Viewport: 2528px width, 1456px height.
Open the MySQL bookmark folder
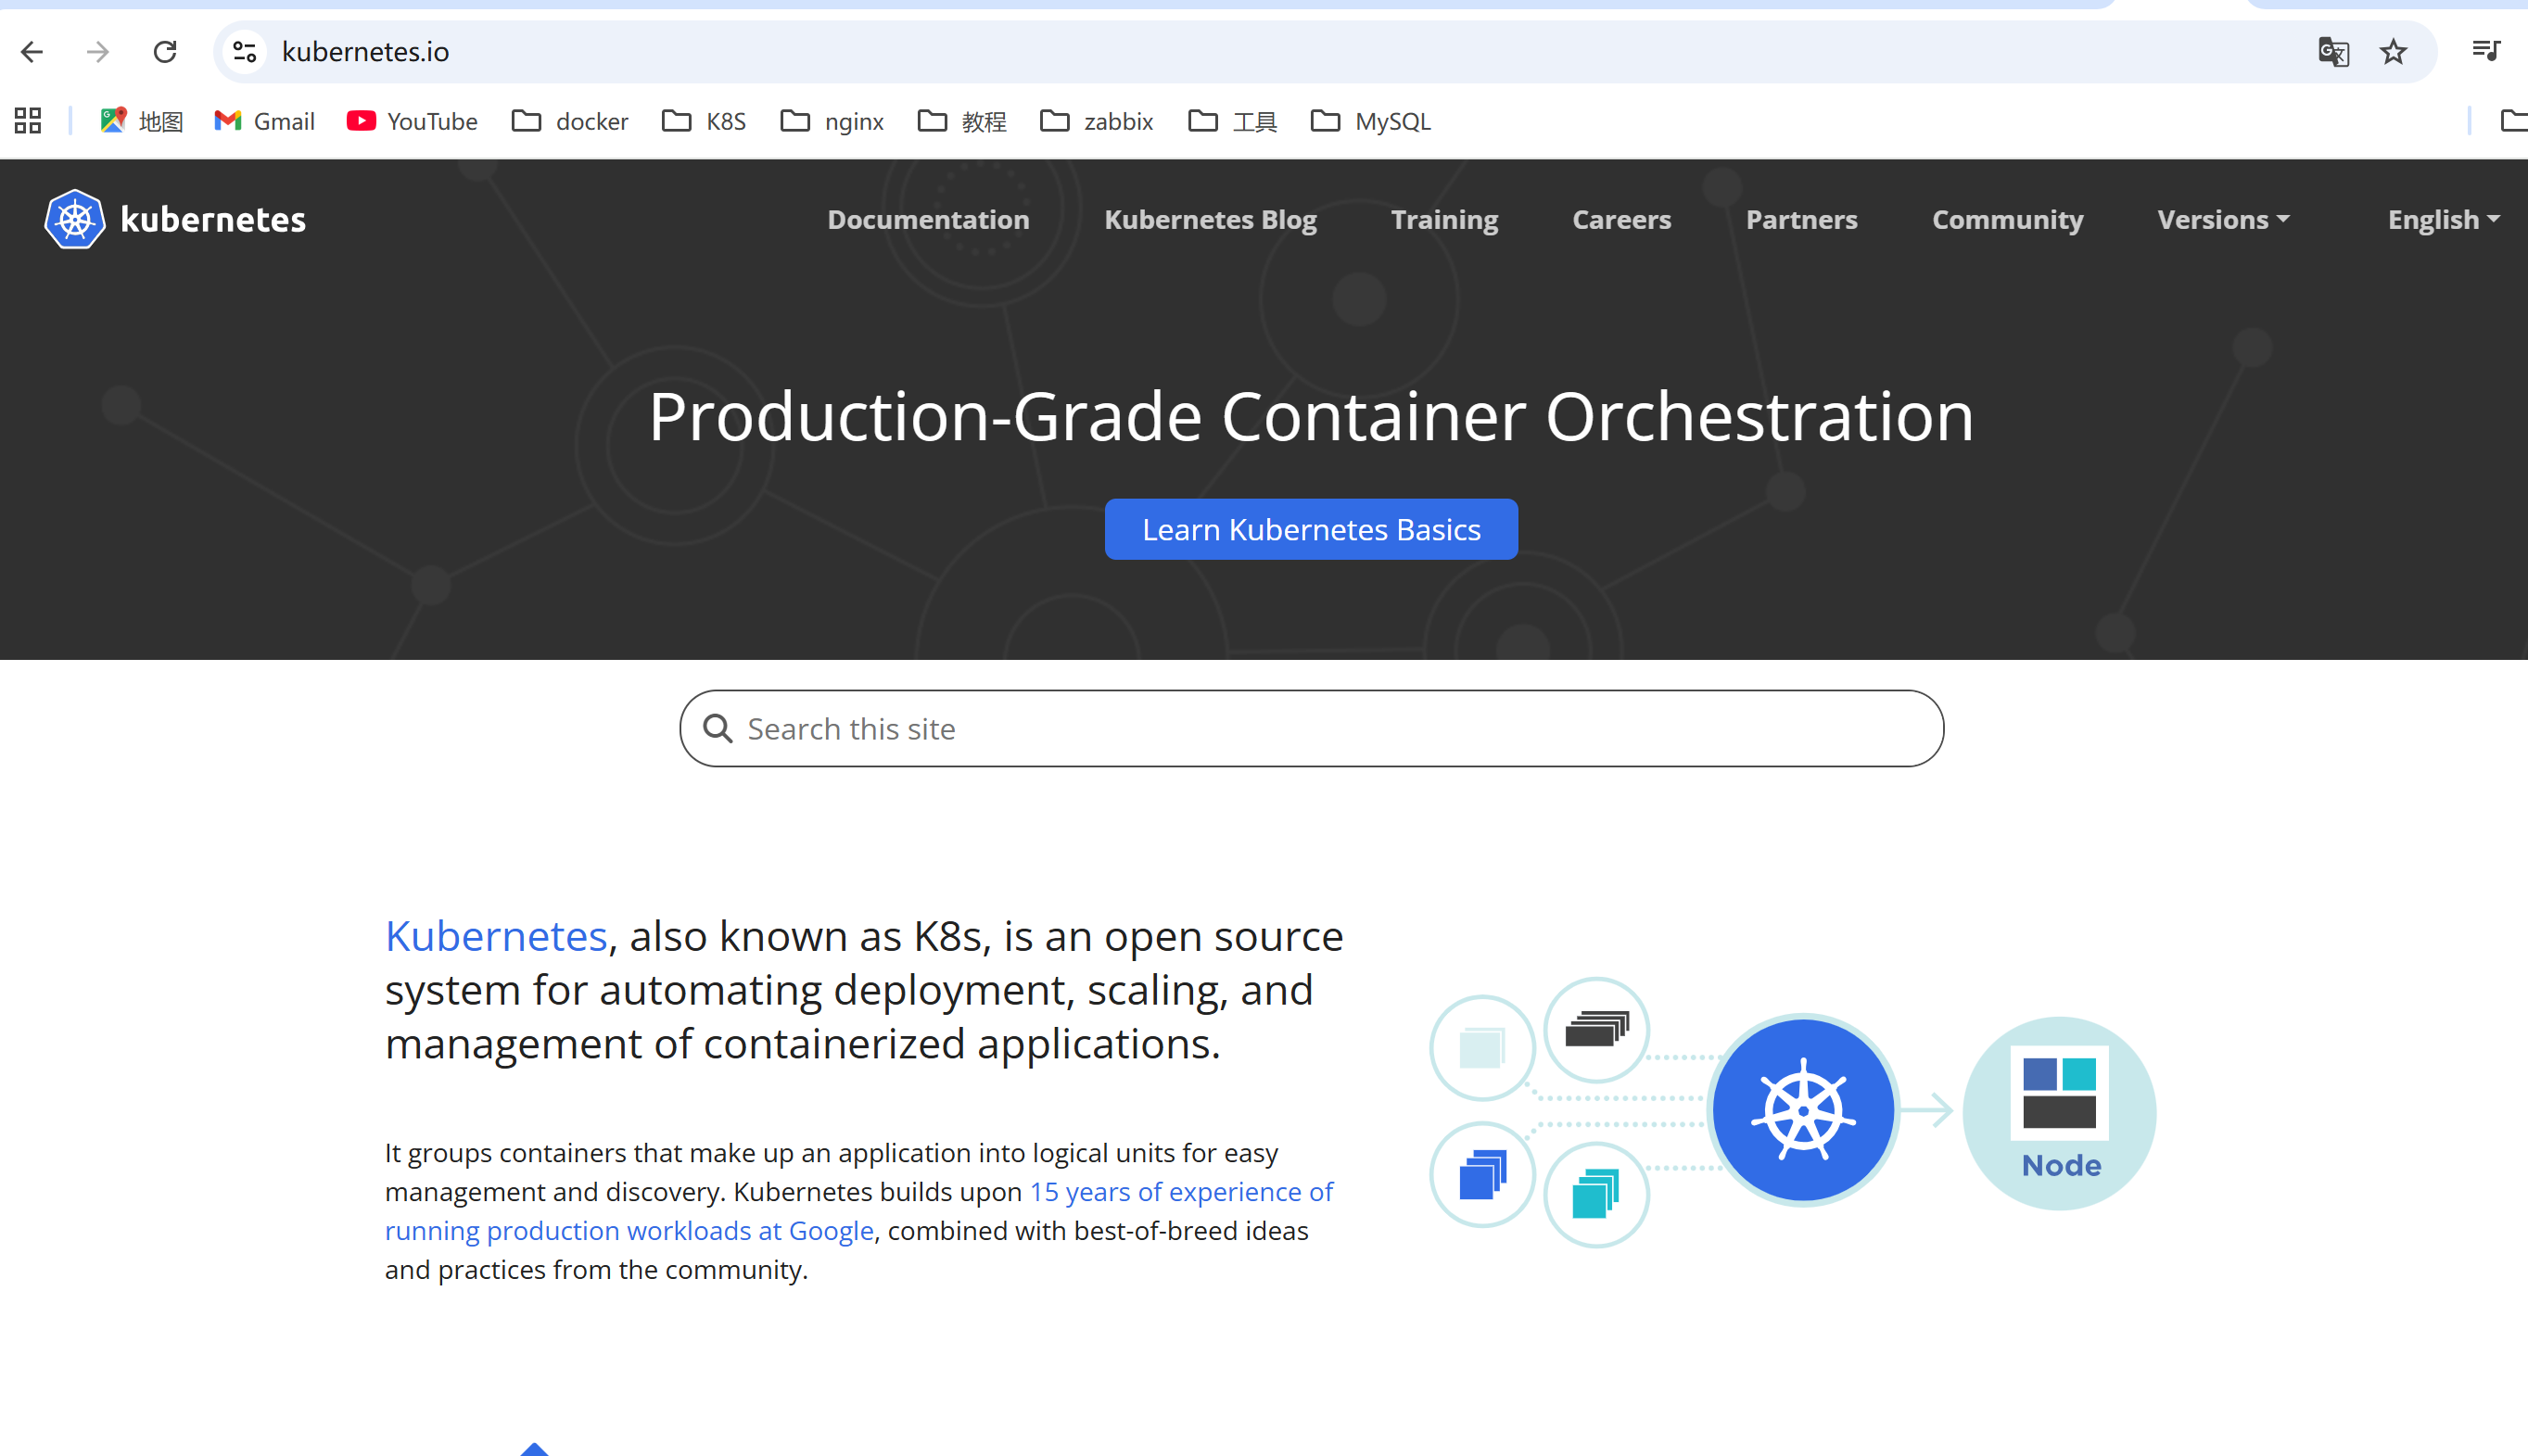point(1371,121)
